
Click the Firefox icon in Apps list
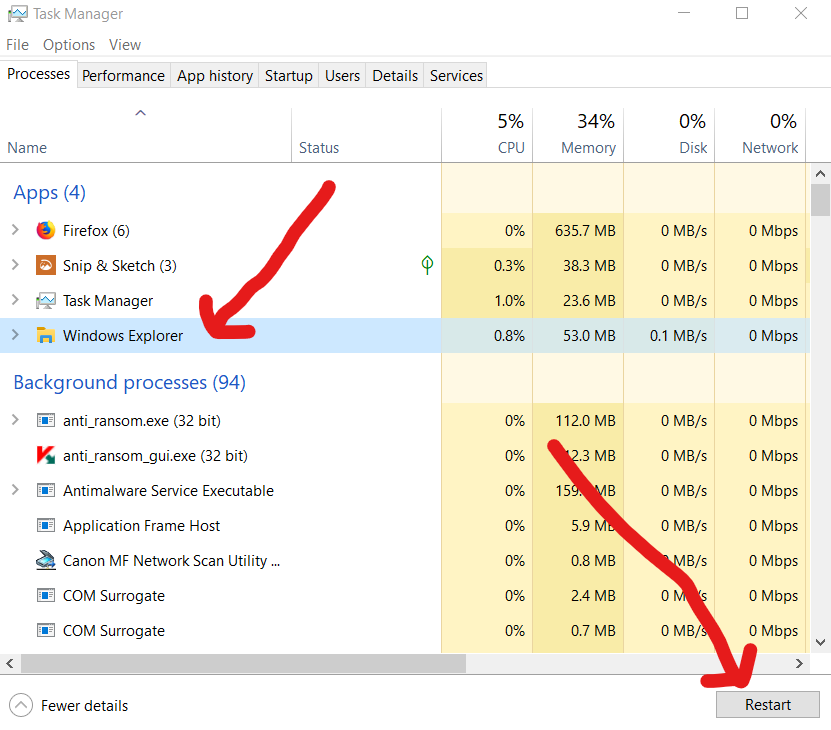45,231
